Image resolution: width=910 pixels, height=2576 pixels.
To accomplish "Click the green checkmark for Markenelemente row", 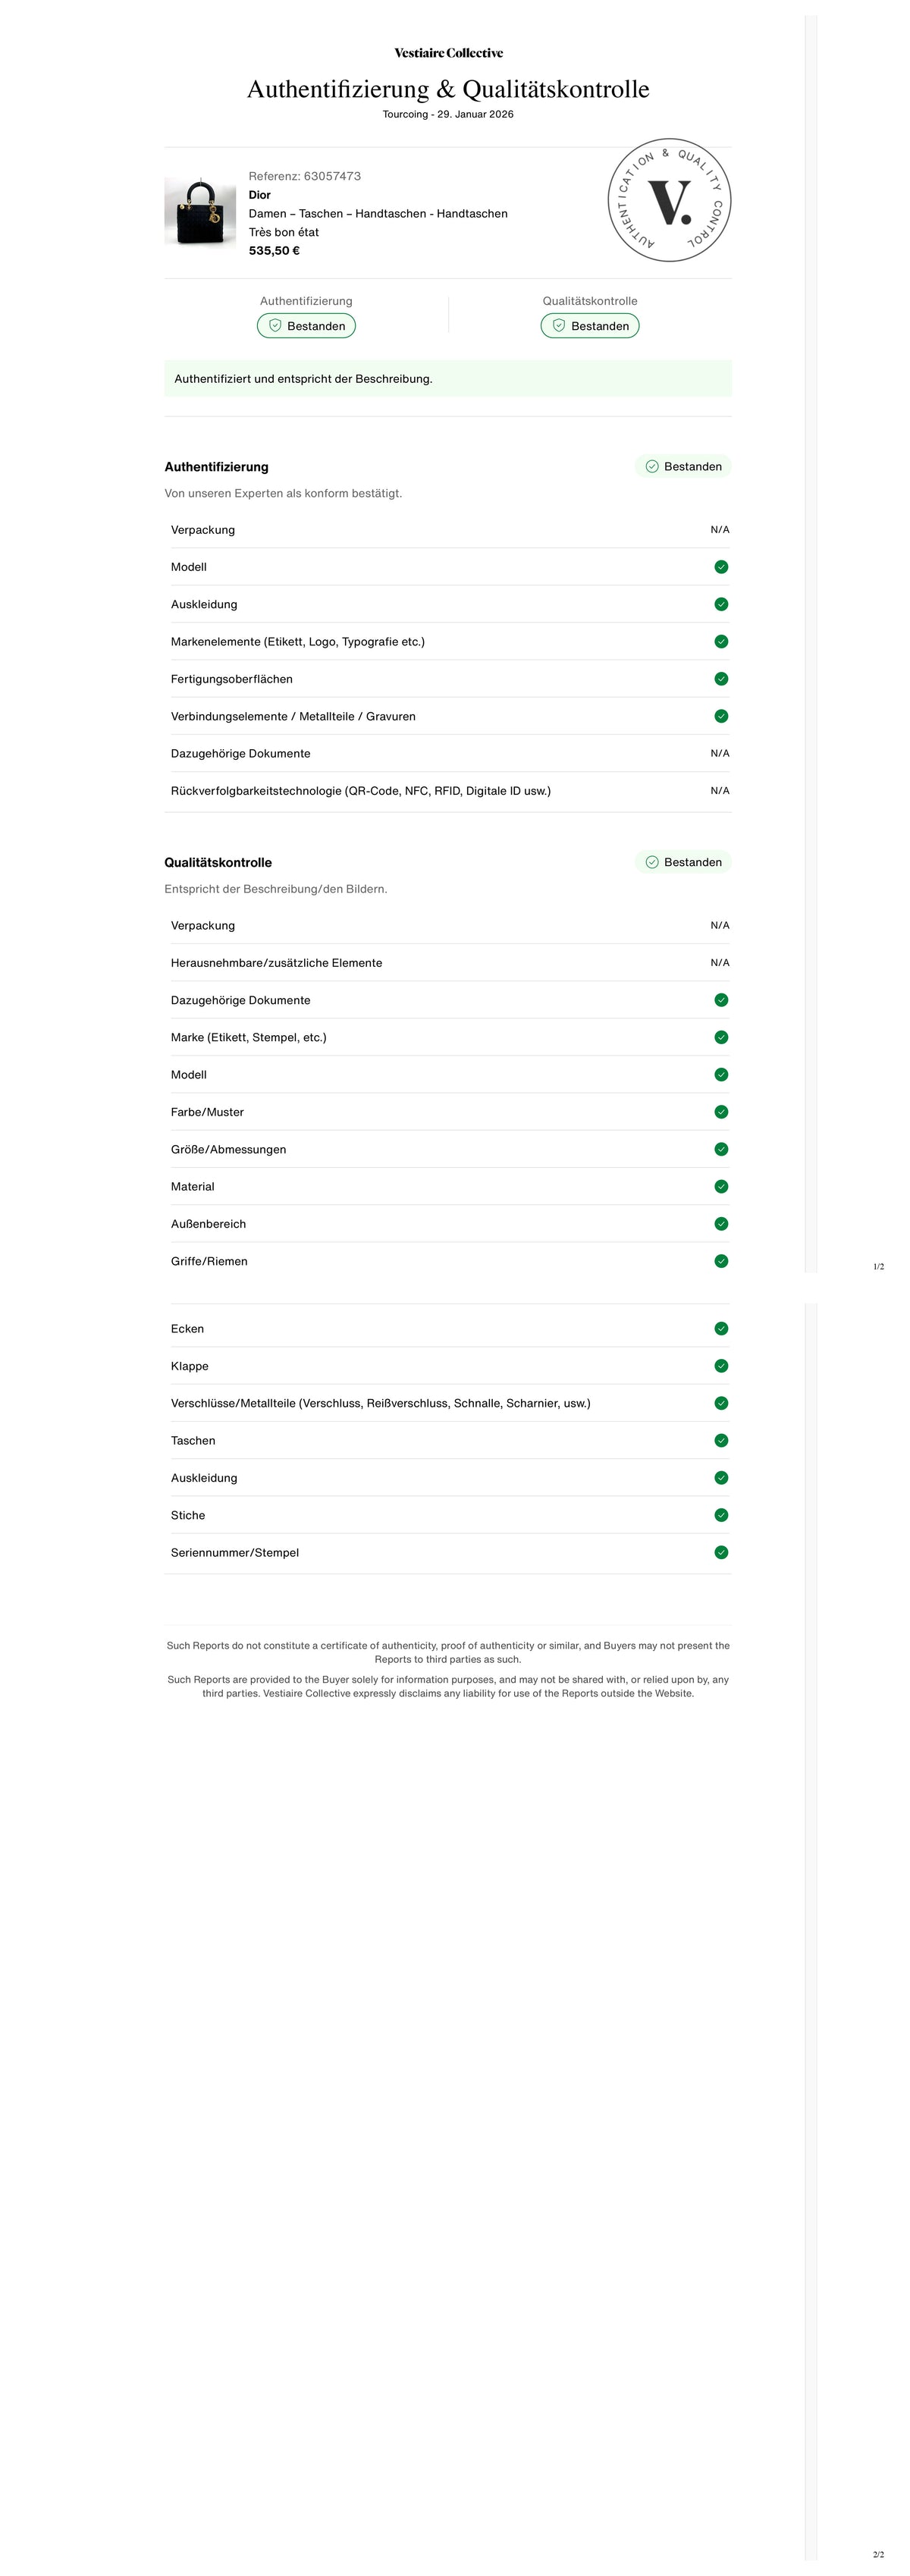I will coord(721,642).
